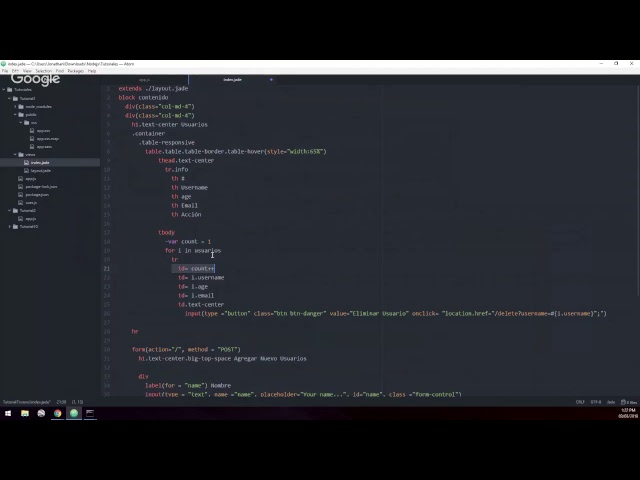Collapse the views folder chevron
The height and width of the screenshot is (480, 640).
click(16, 155)
